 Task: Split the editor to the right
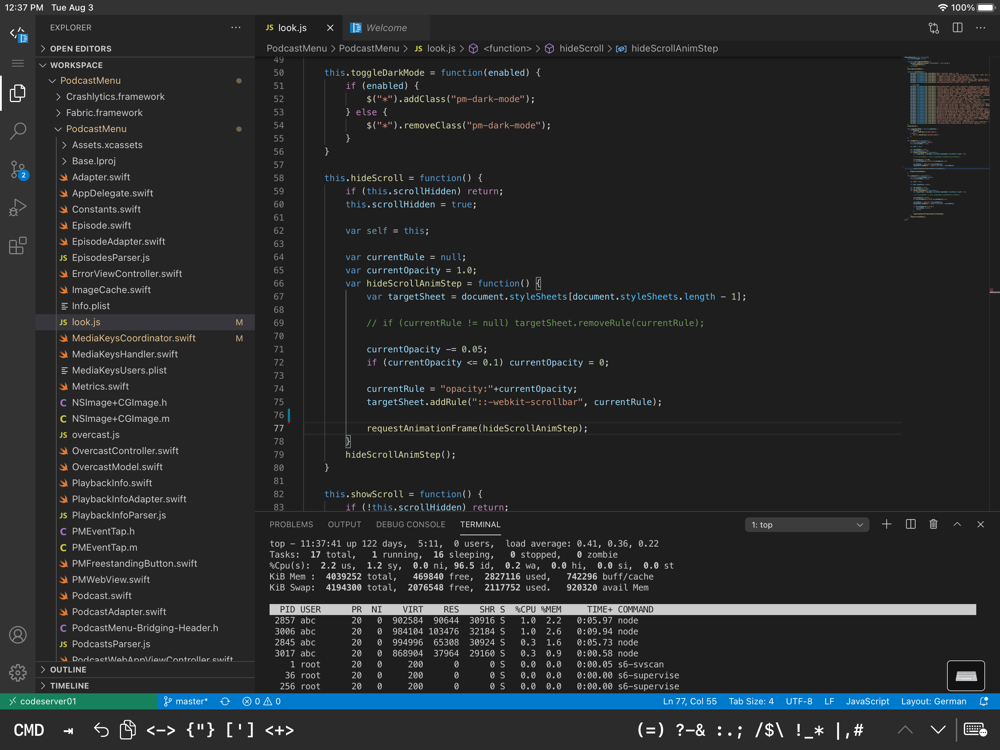pos(957,28)
